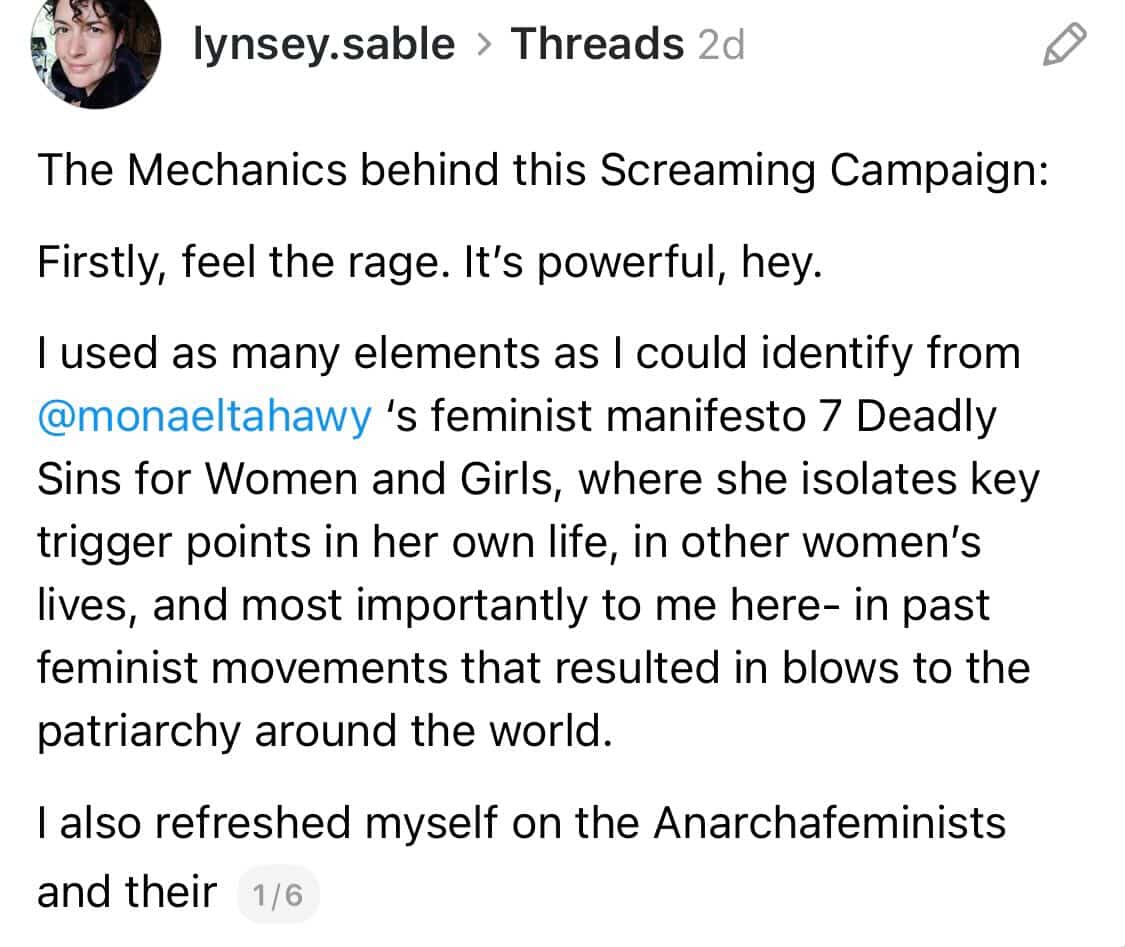
Task: Tap the word 'Anarchafeminists'
Action: [829, 822]
